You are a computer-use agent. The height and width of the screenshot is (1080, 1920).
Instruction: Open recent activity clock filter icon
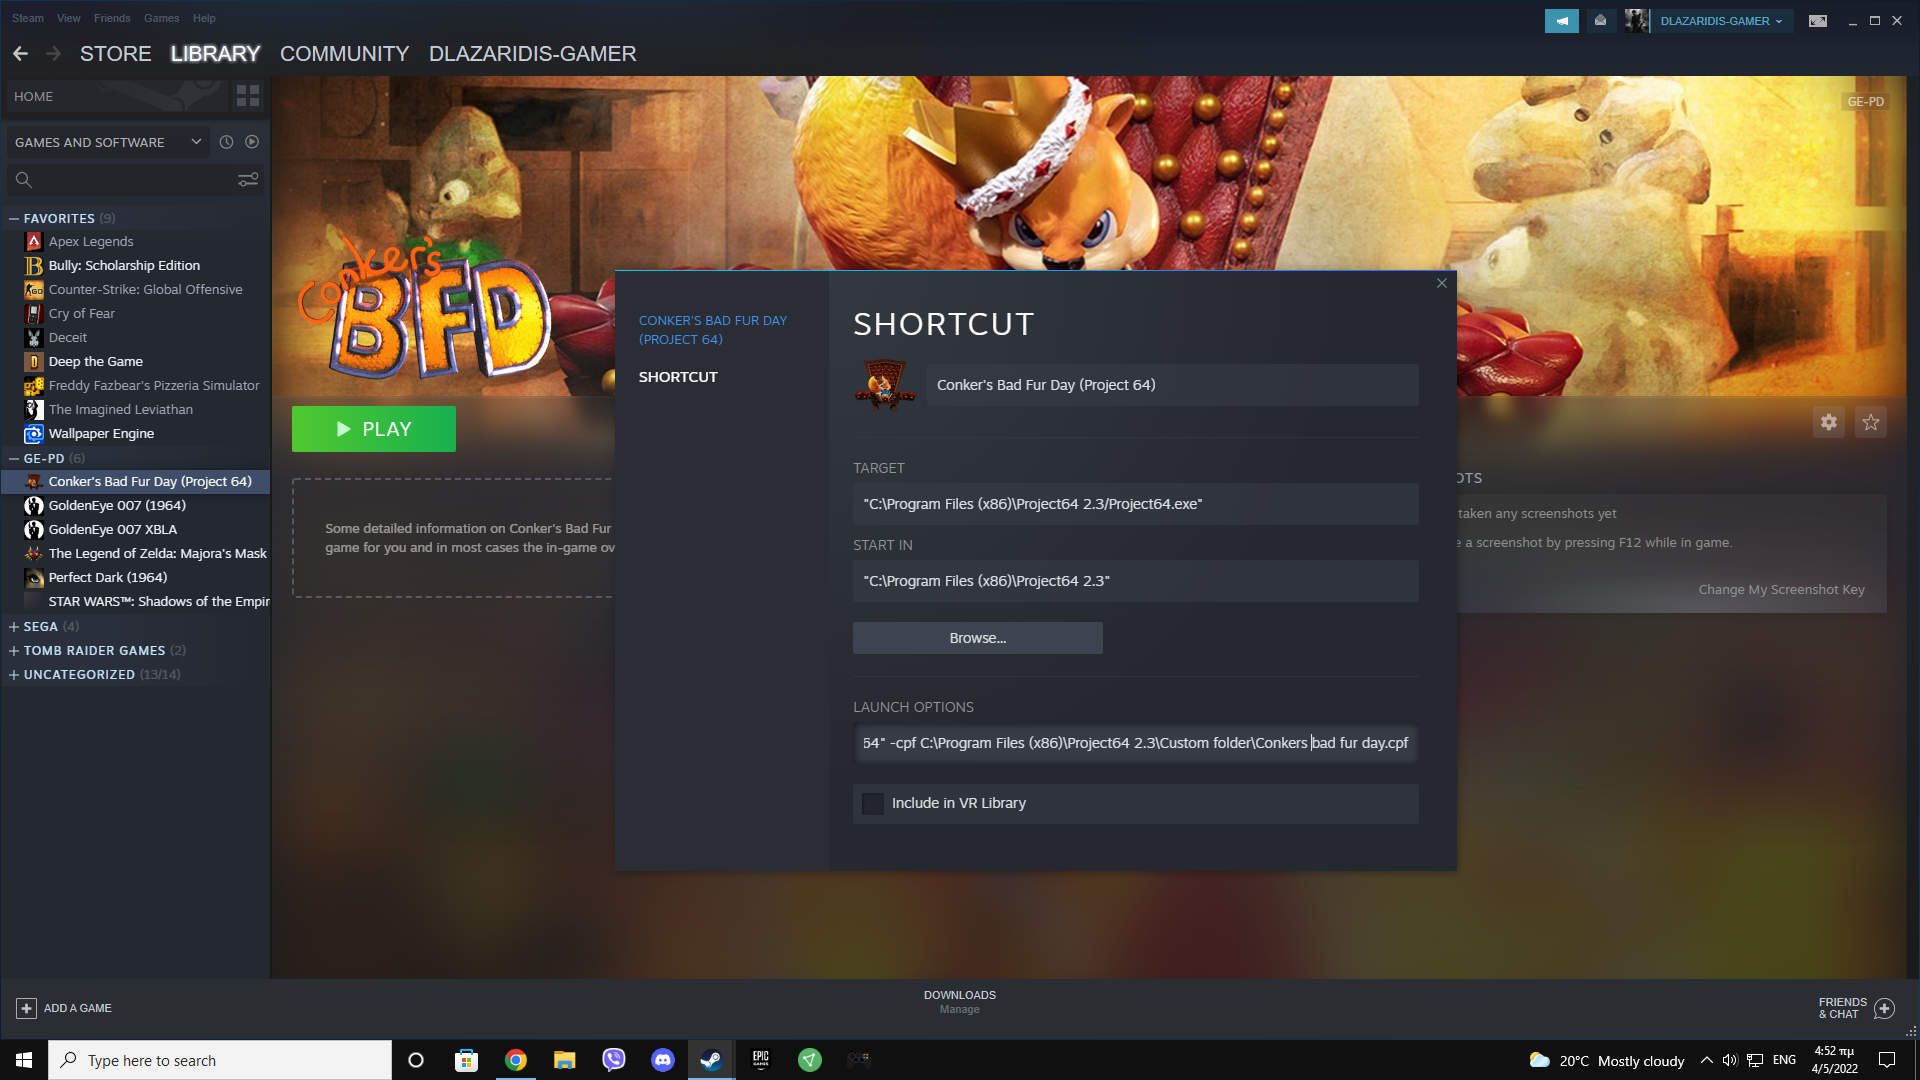click(x=226, y=142)
